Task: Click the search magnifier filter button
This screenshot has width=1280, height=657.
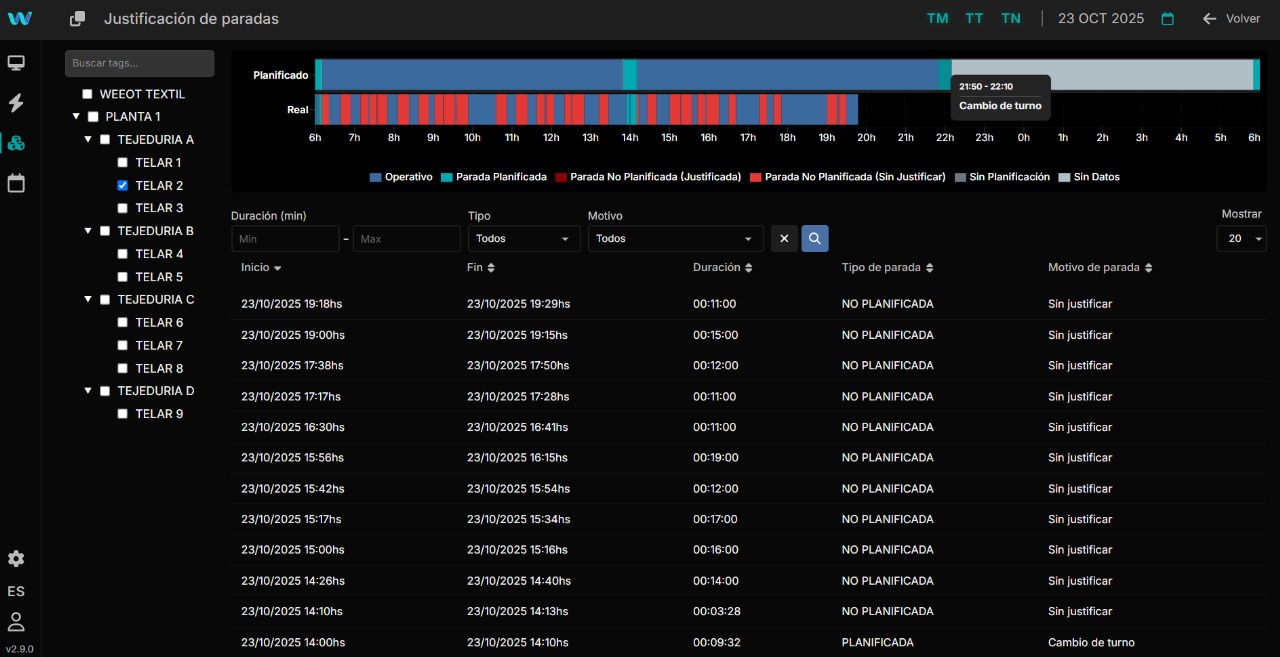Action: click(815, 239)
